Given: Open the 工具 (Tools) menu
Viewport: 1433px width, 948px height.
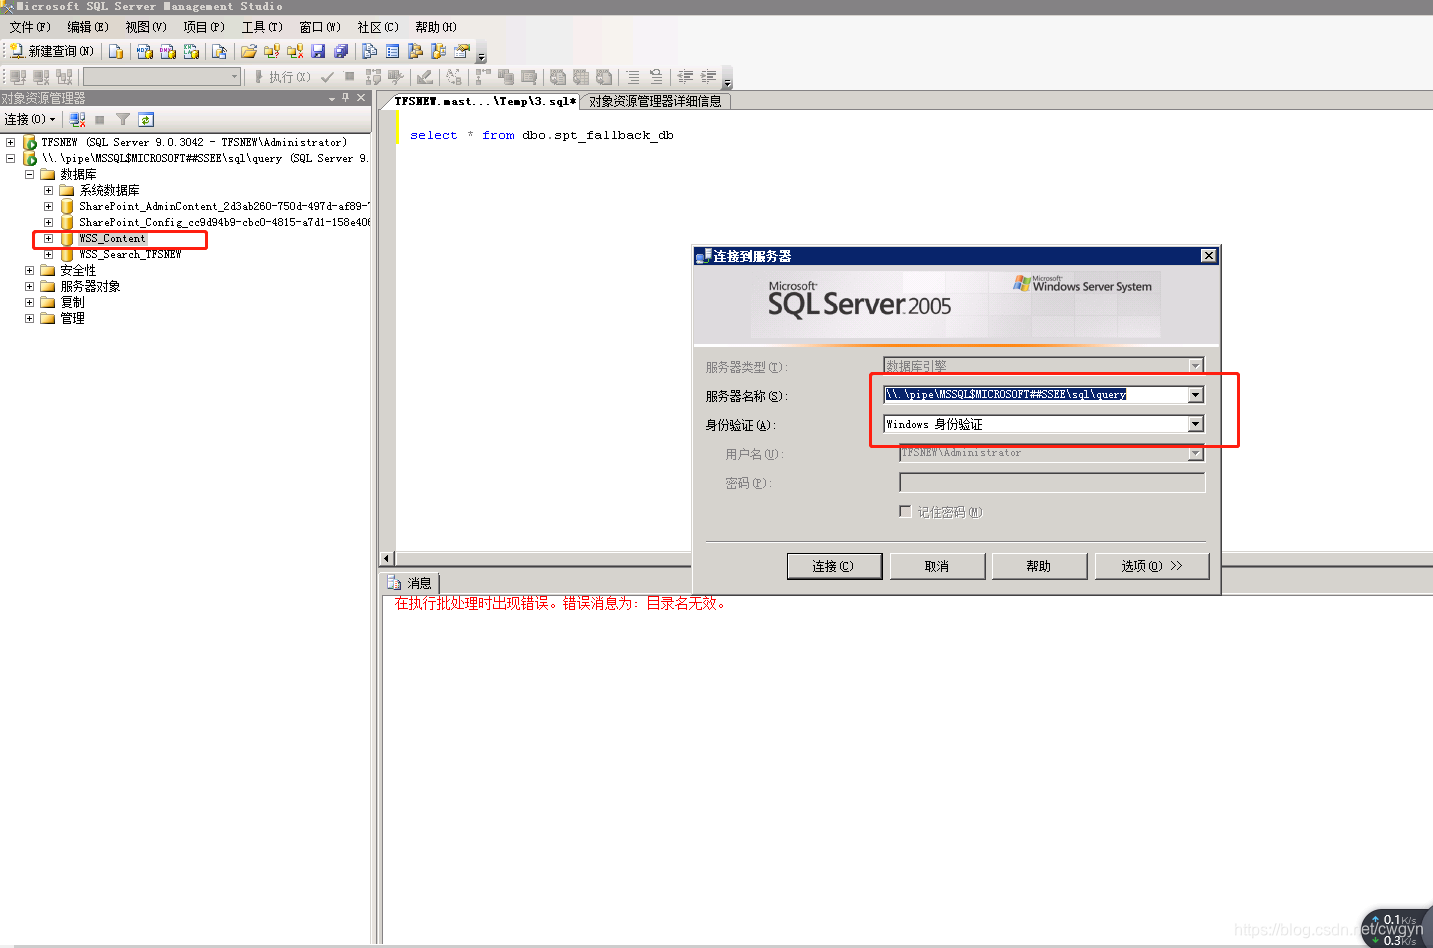Looking at the screenshot, I should click(x=262, y=27).
